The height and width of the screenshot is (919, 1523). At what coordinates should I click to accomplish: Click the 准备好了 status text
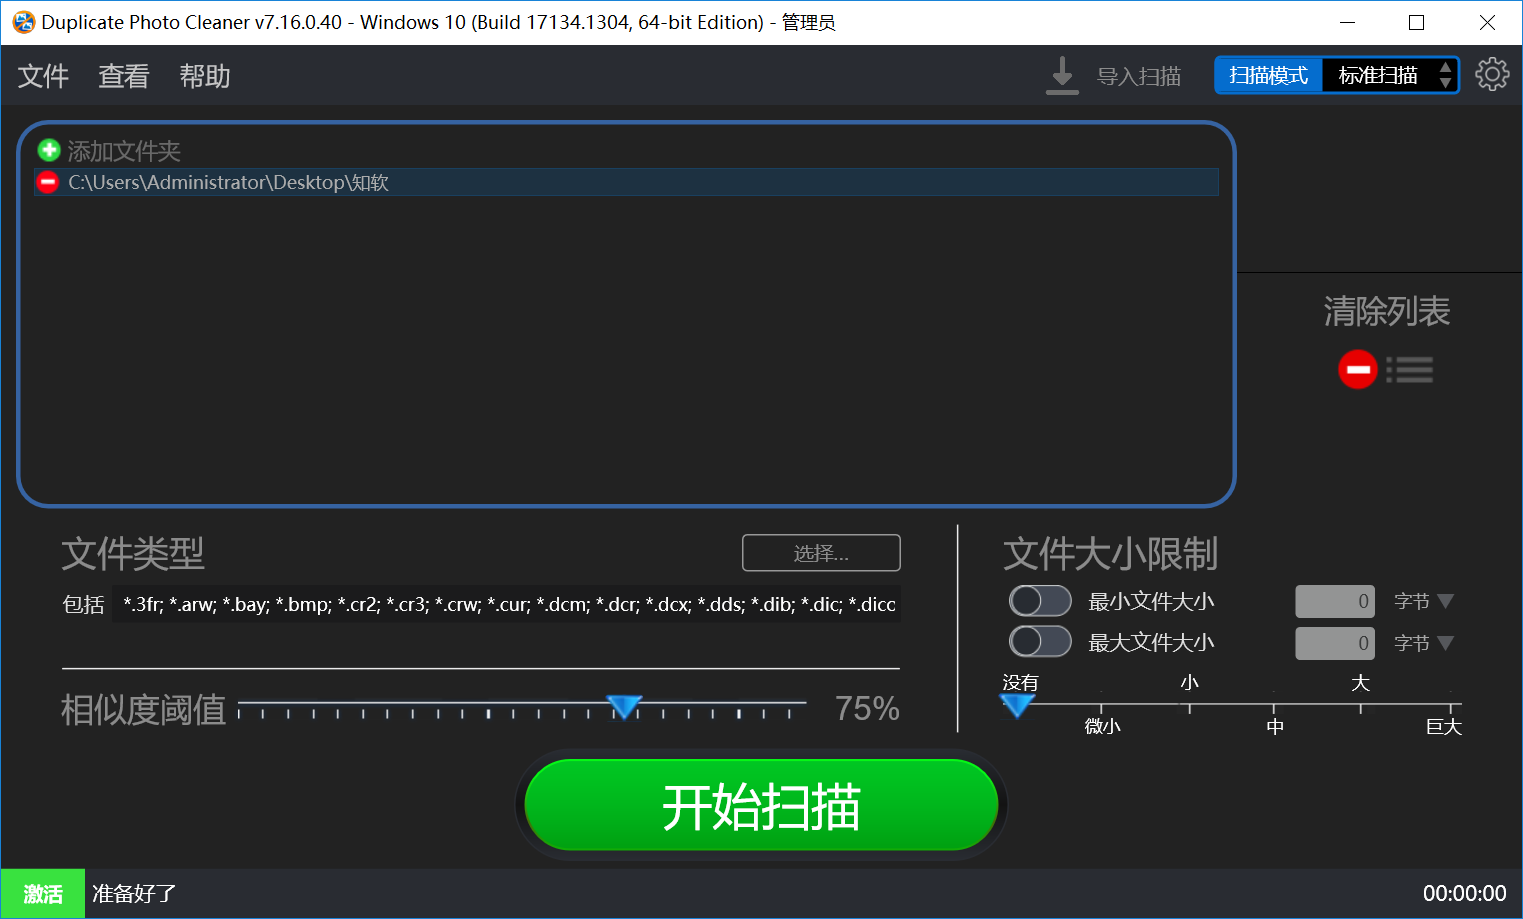point(135,894)
